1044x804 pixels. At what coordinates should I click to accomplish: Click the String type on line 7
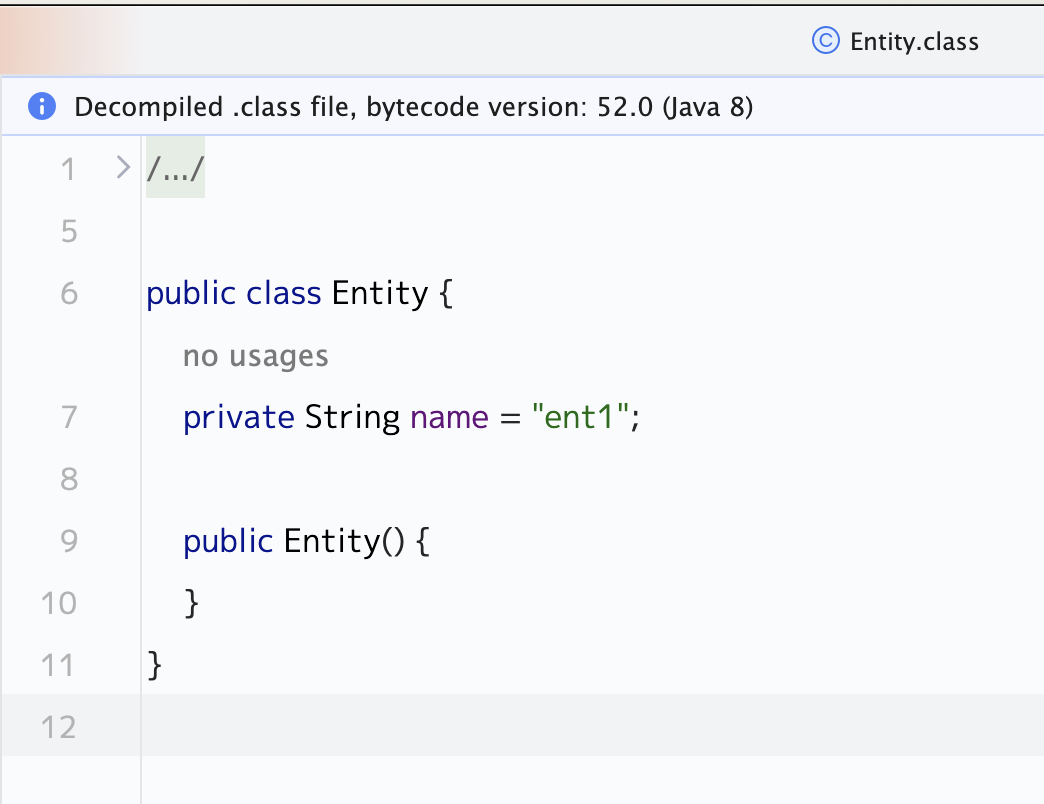[x=352, y=417]
